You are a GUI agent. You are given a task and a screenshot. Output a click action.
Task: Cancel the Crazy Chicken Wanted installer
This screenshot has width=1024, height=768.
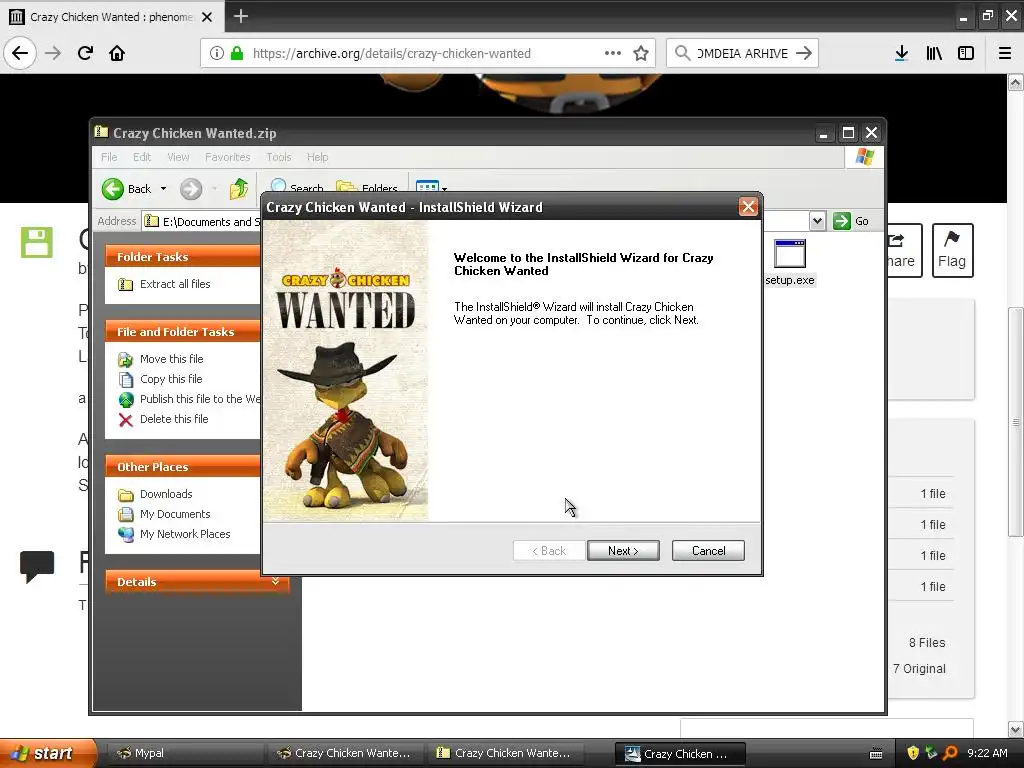coord(708,551)
